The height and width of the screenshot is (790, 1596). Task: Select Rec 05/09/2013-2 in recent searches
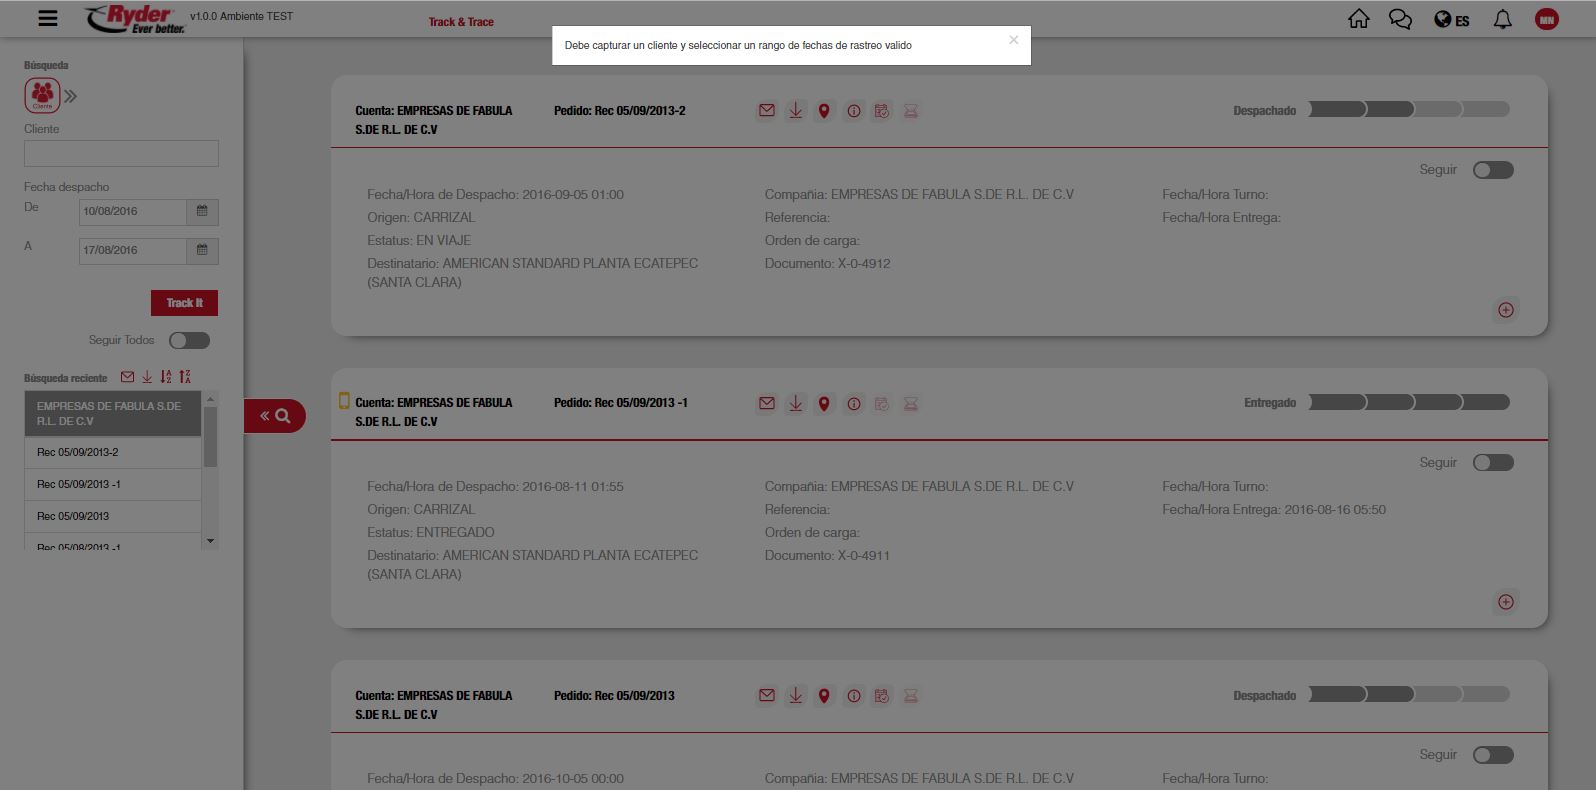pyautogui.click(x=112, y=452)
